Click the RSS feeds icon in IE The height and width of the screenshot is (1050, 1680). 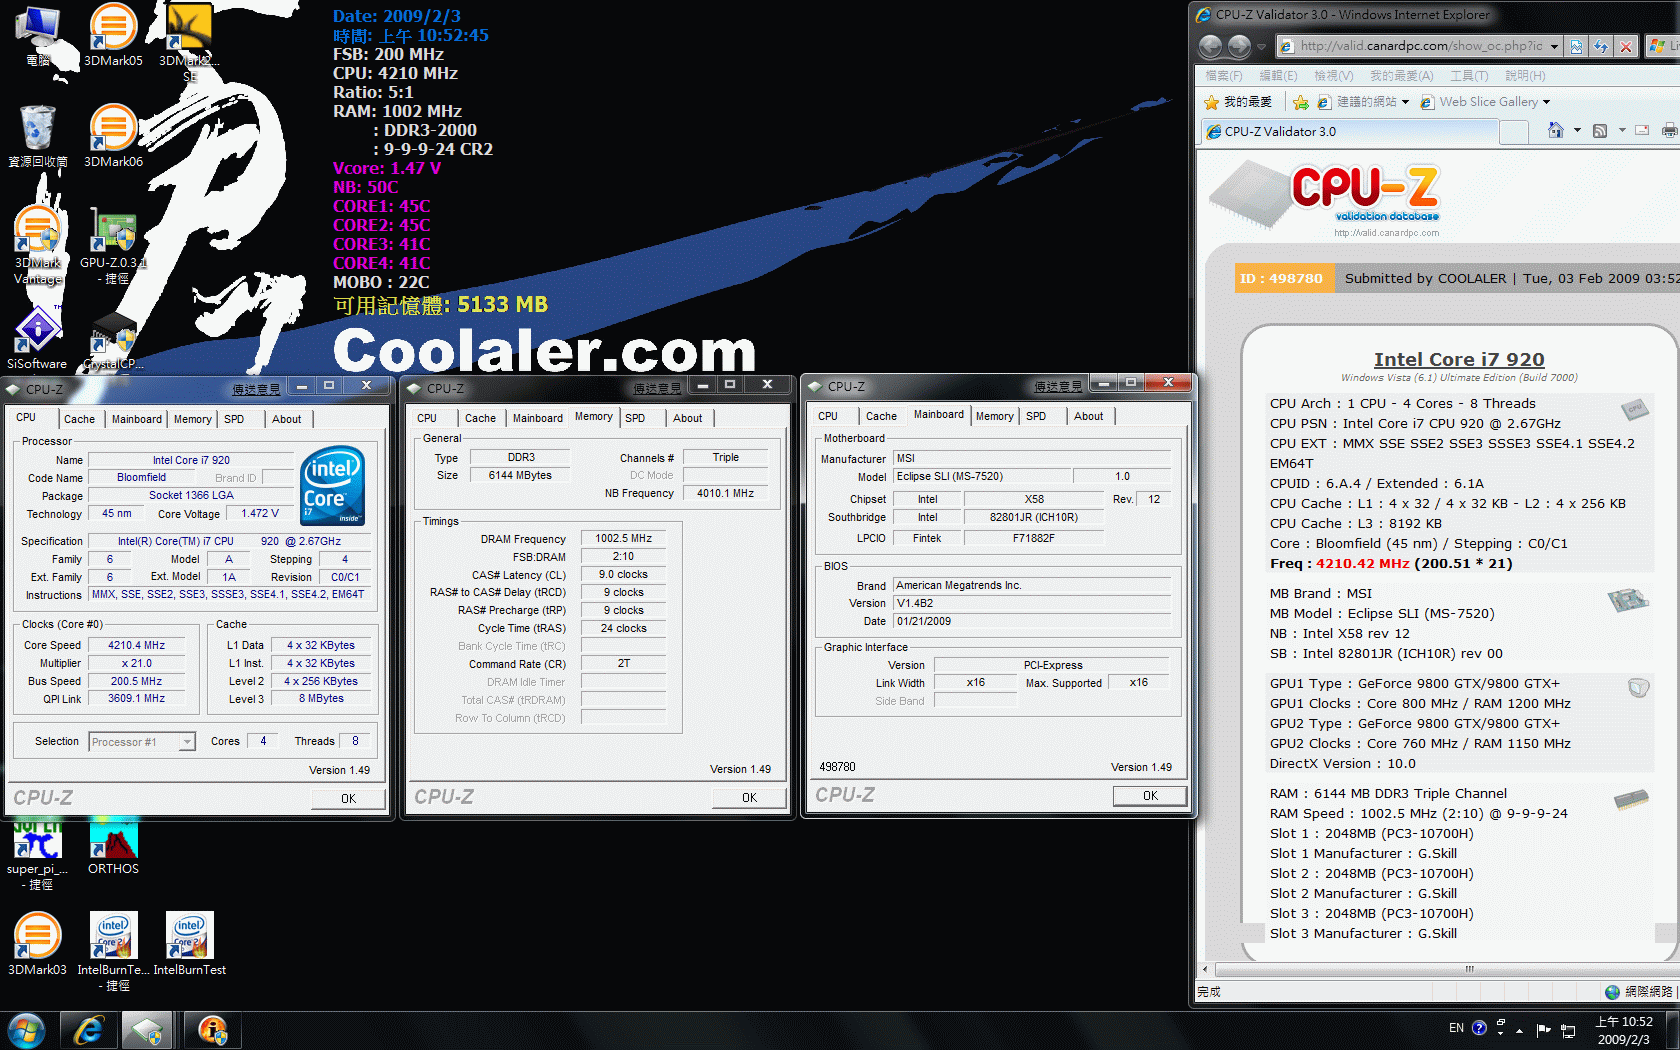click(x=1600, y=130)
